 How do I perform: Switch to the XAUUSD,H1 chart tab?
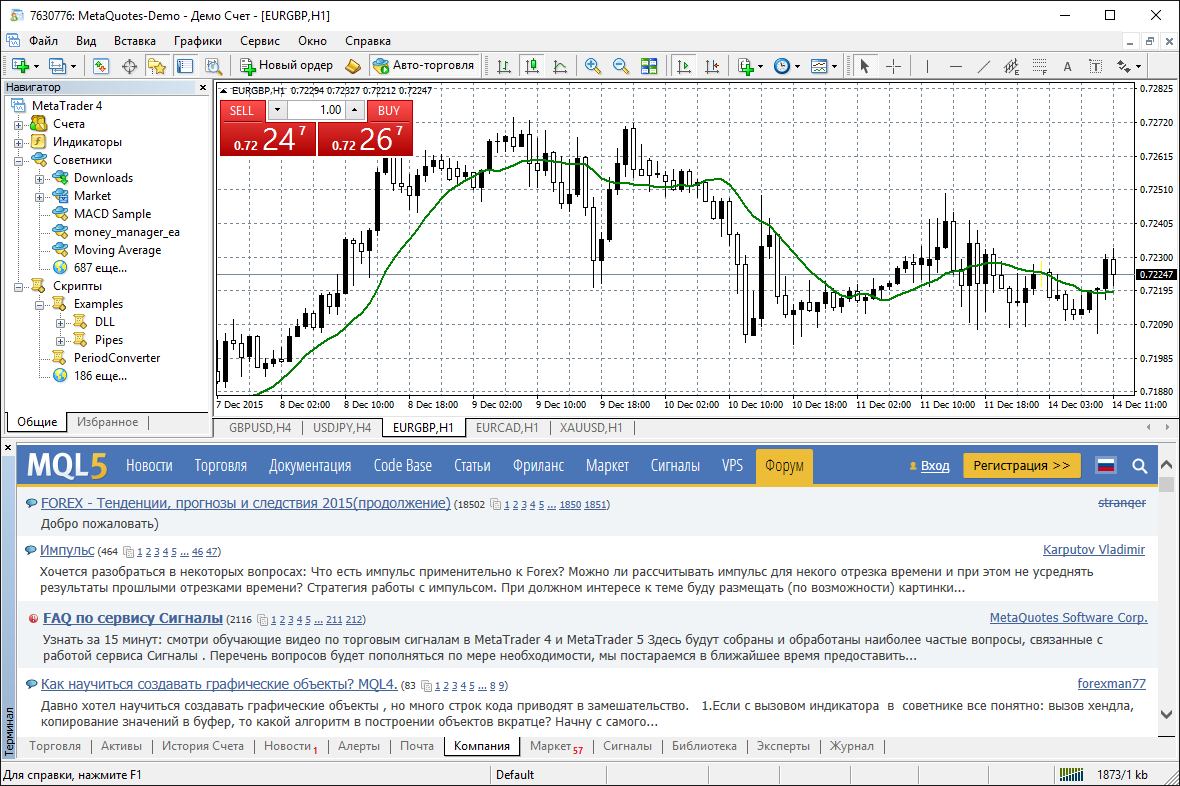tap(589, 428)
